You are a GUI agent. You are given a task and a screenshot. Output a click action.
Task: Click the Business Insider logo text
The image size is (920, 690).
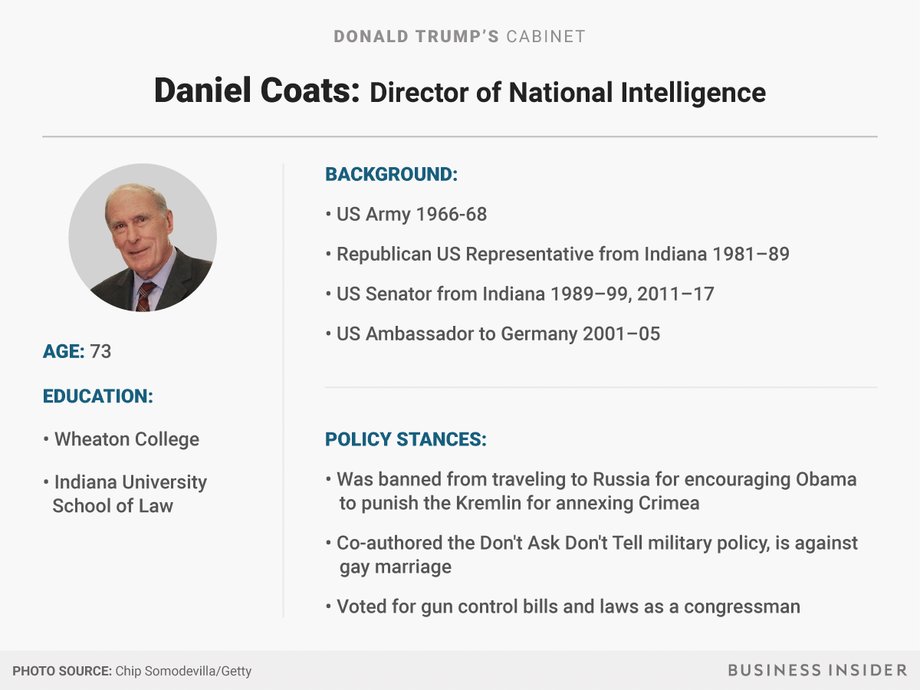817,670
